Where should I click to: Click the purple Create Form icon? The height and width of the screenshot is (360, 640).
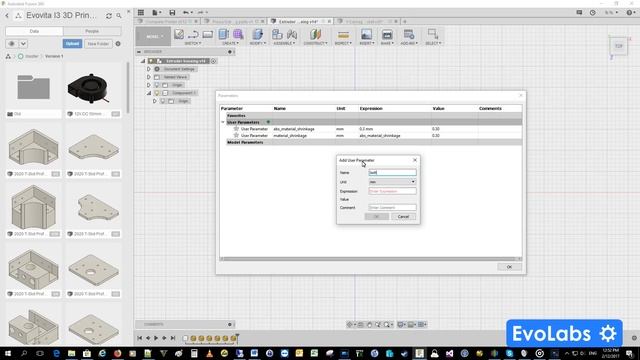[238, 35]
